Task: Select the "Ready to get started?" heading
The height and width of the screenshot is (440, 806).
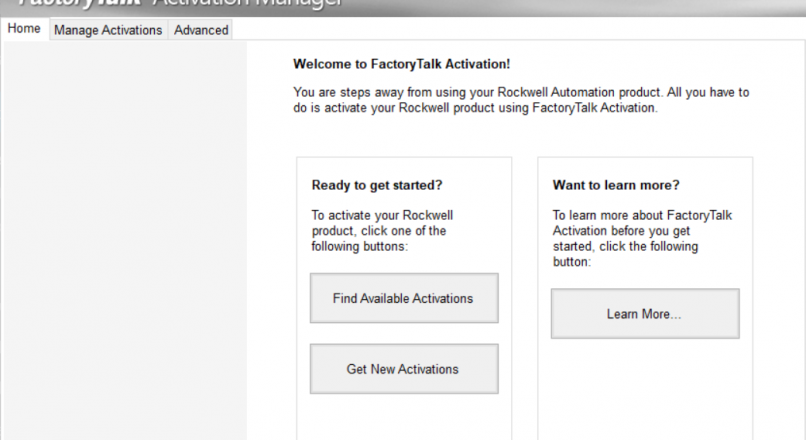Action: [377, 185]
